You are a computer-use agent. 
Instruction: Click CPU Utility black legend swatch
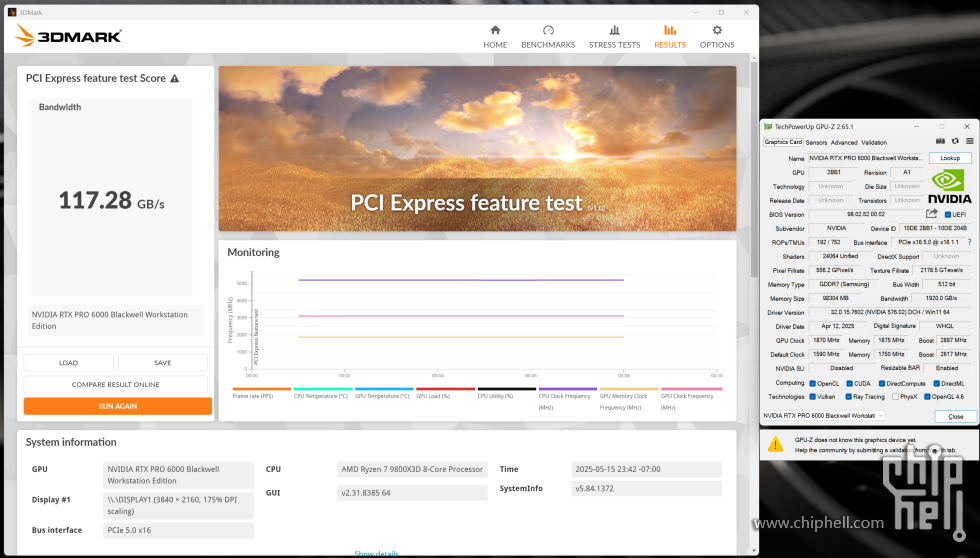click(506, 389)
